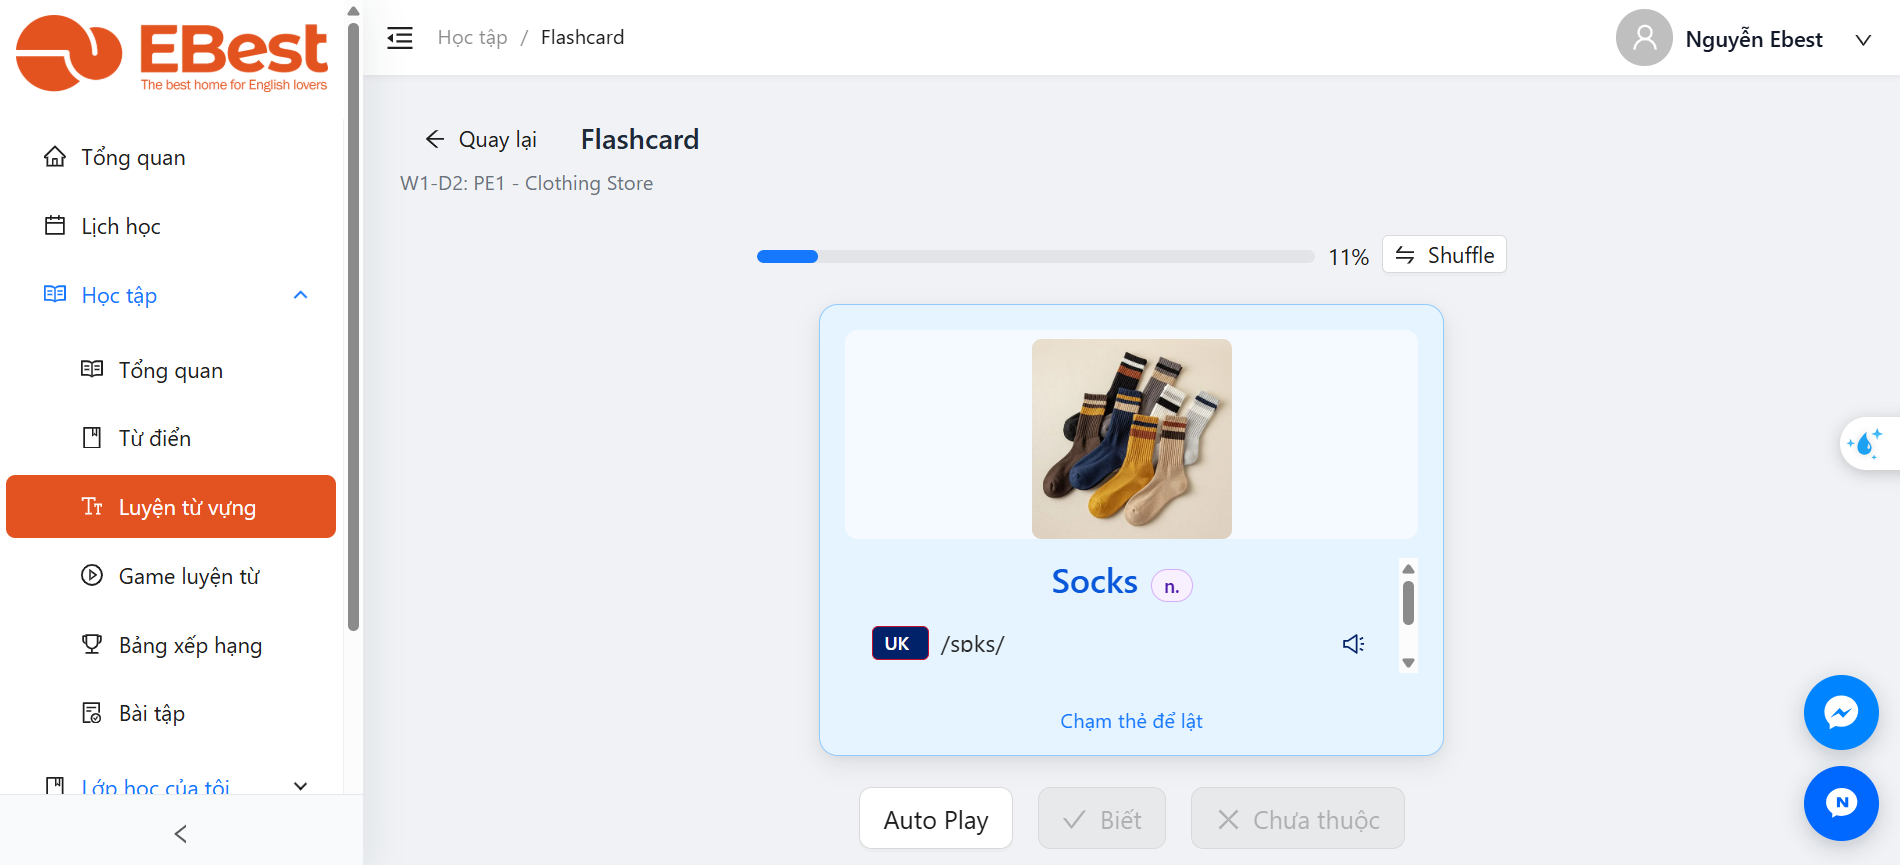Click the hamburger menu toggle icon

(x=400, y=38)
